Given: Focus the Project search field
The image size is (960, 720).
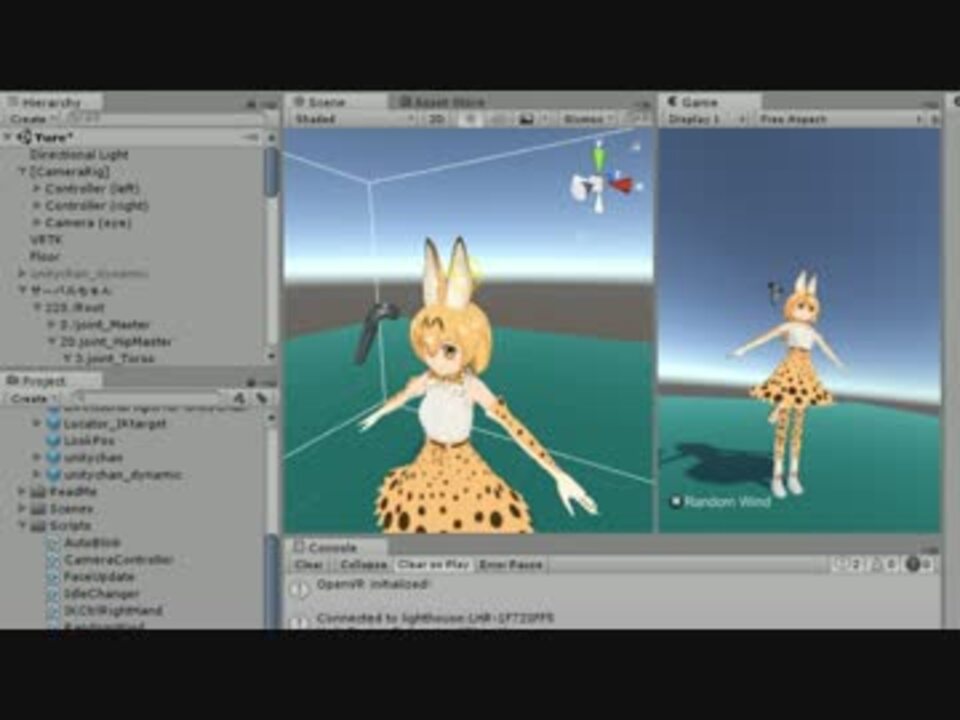Looking at the screenshot, I should tap(147, 398).
